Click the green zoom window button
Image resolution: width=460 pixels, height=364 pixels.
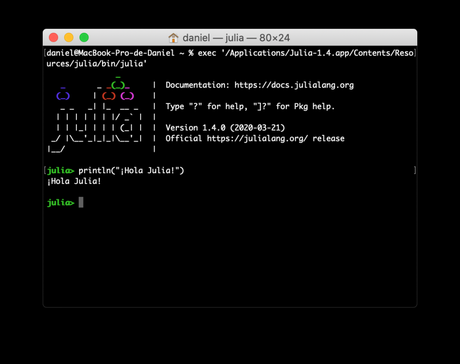(84, 37)
